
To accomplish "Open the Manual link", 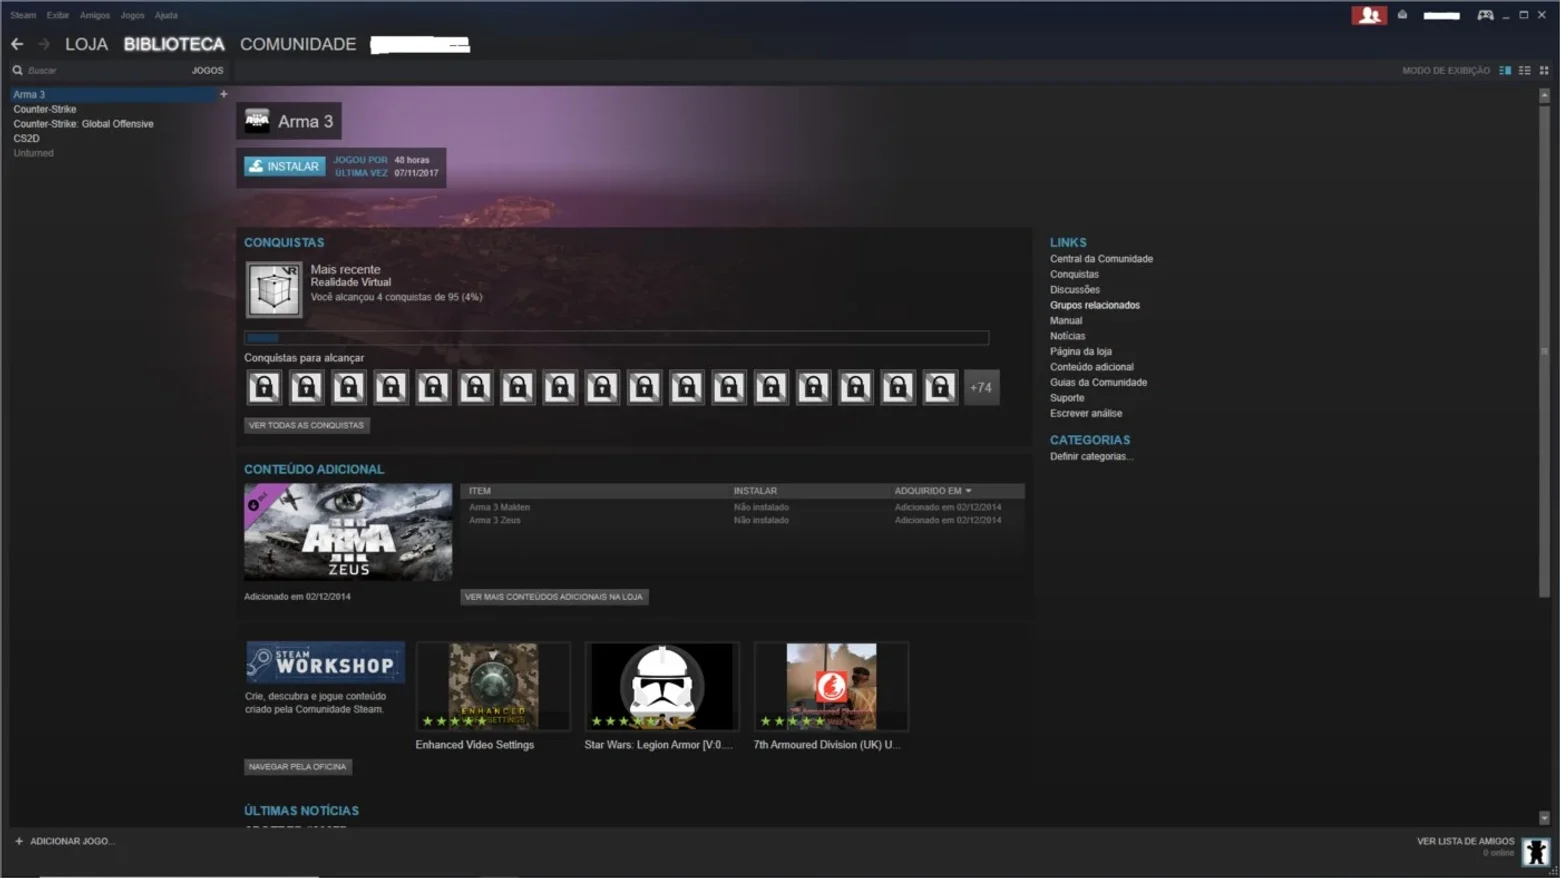I will click(1066, 321).
